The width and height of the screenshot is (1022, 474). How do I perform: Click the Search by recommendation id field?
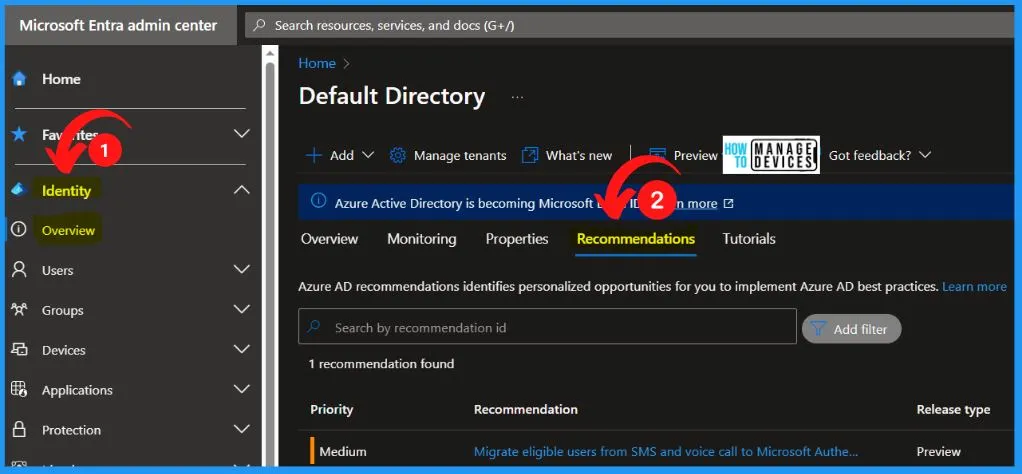click(x=548, y=326)
